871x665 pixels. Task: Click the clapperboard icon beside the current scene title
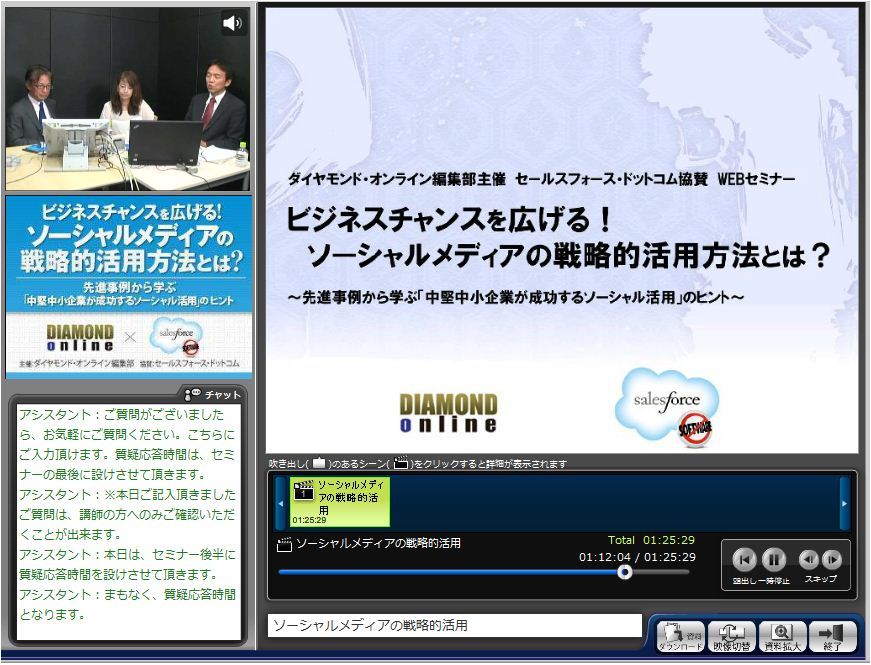pyautogui.click(x=284, y=544)
